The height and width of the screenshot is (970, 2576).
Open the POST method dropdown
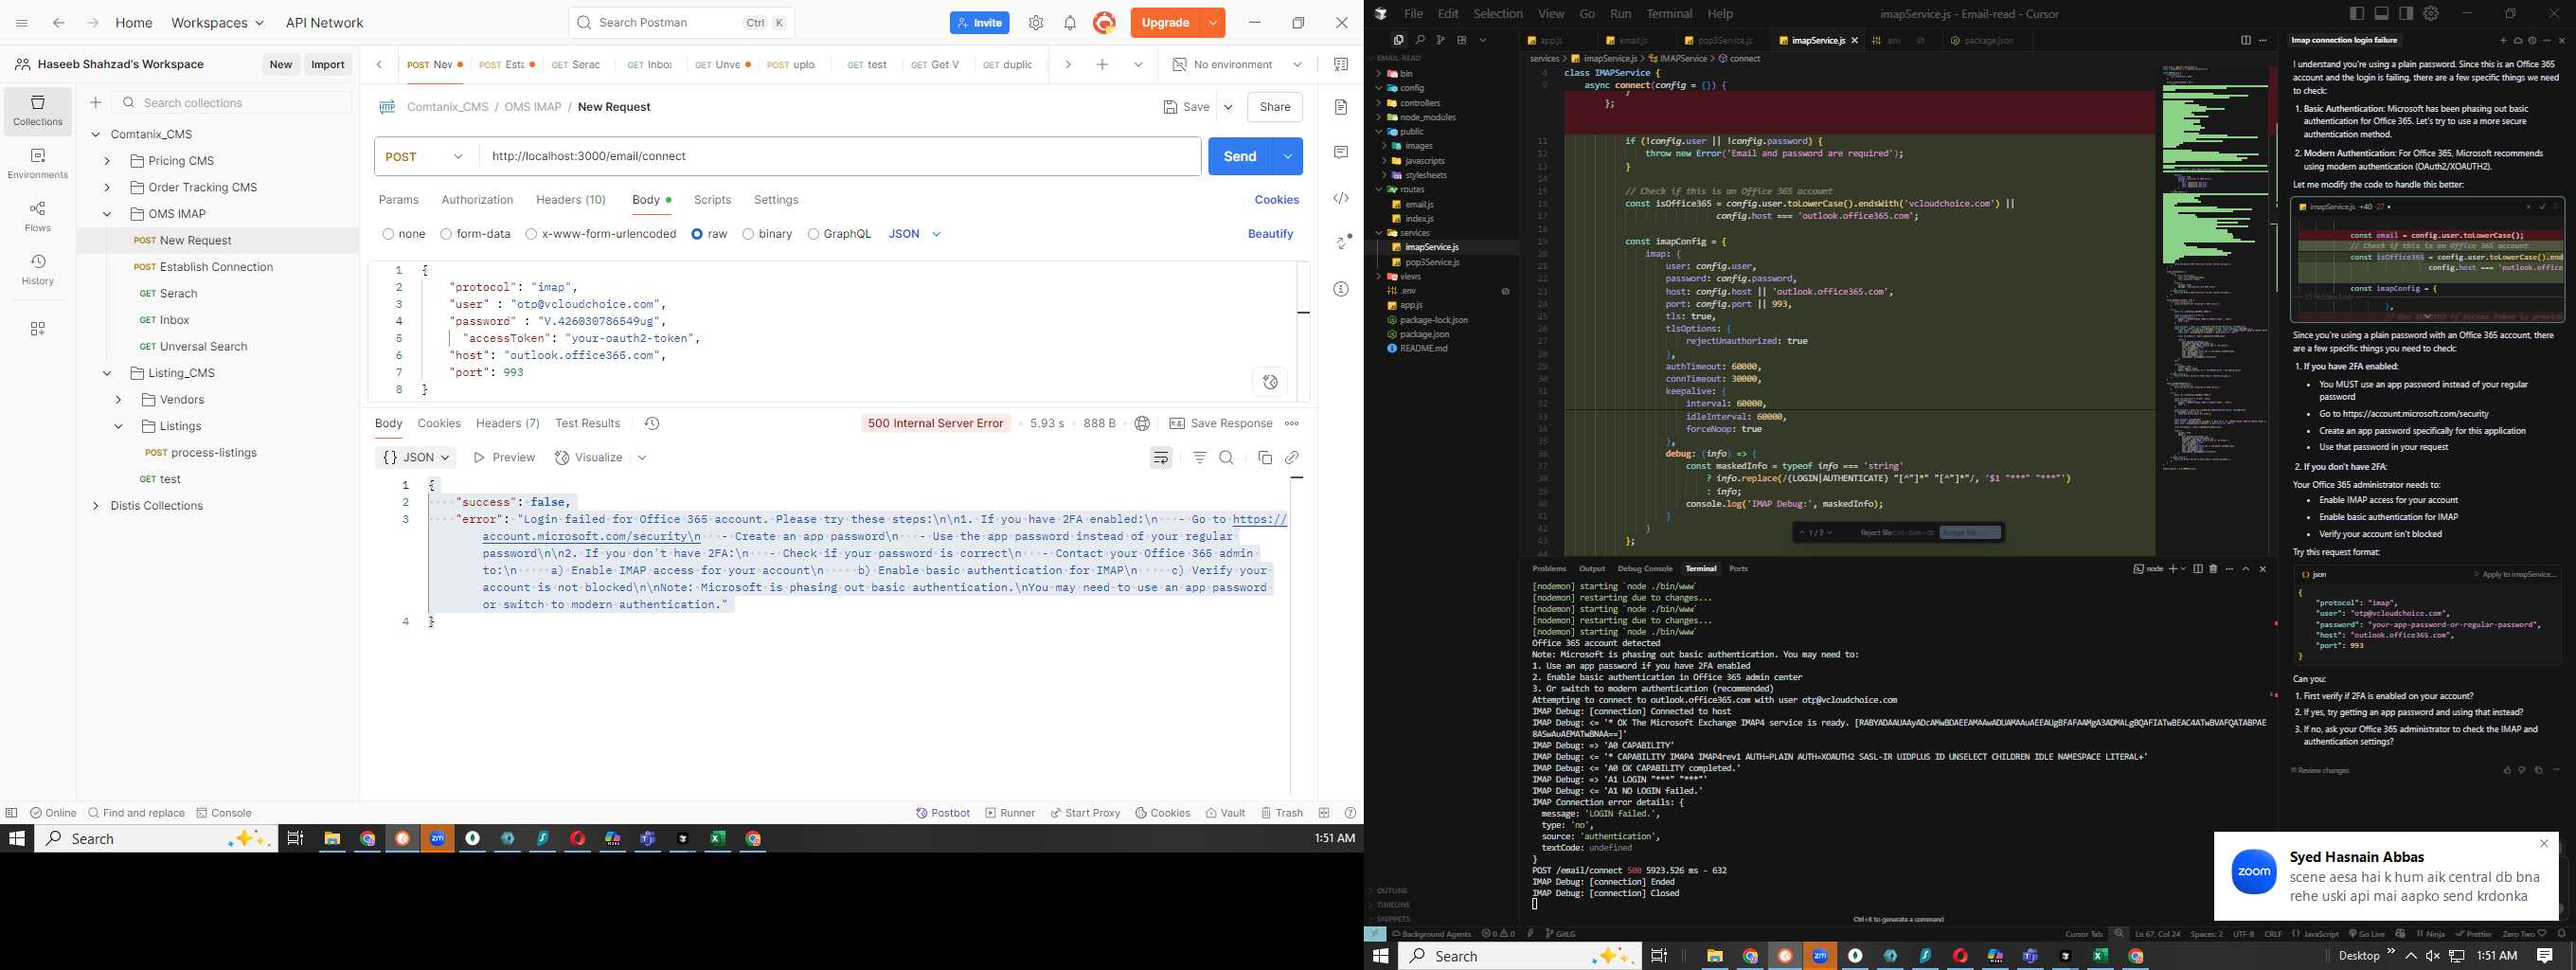(x=427, y=157)
